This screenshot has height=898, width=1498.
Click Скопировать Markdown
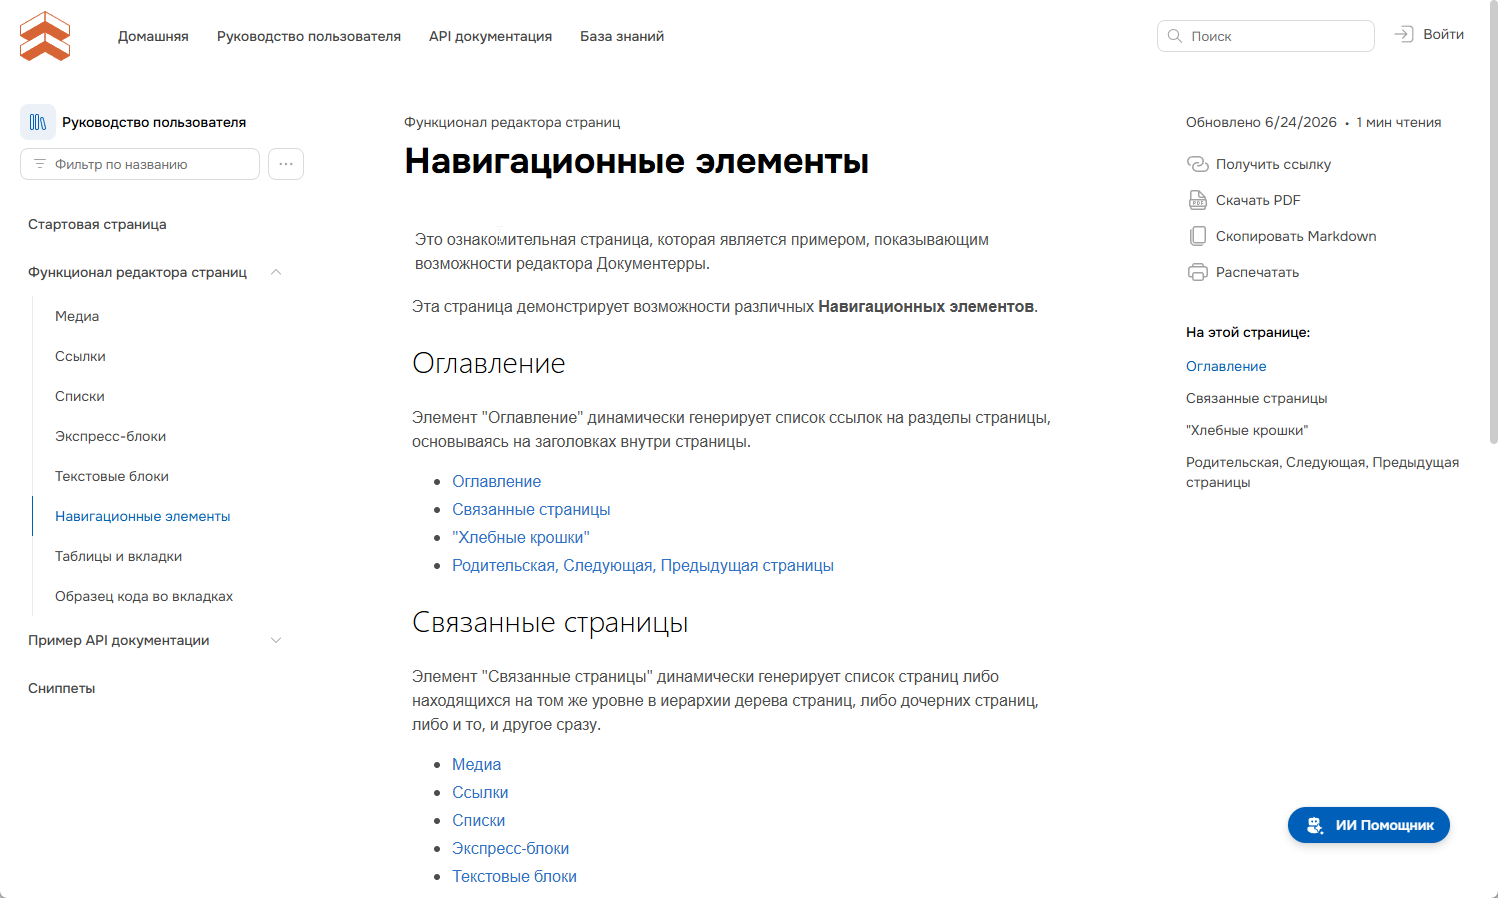[1296, 236]
